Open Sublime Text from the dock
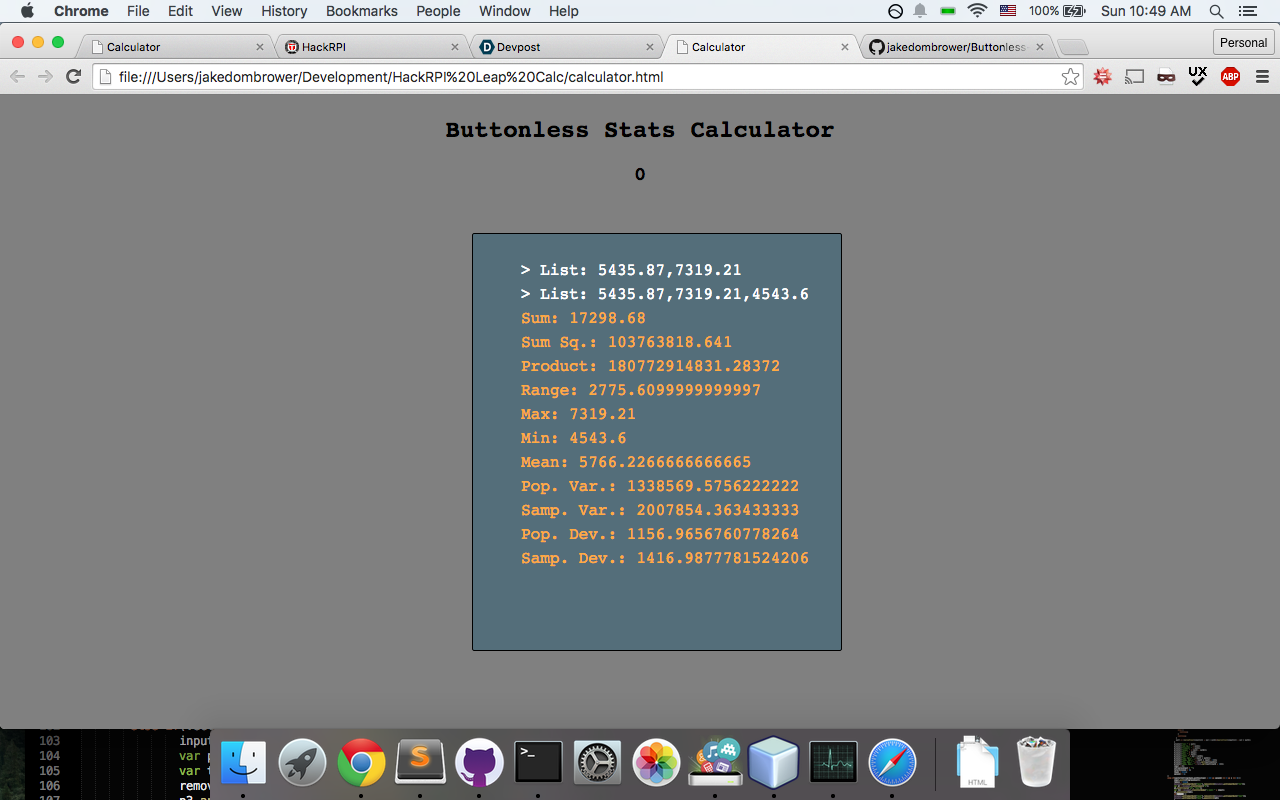Image resolution: width=1280 pixels, height=800 pixels. [420, 763]
